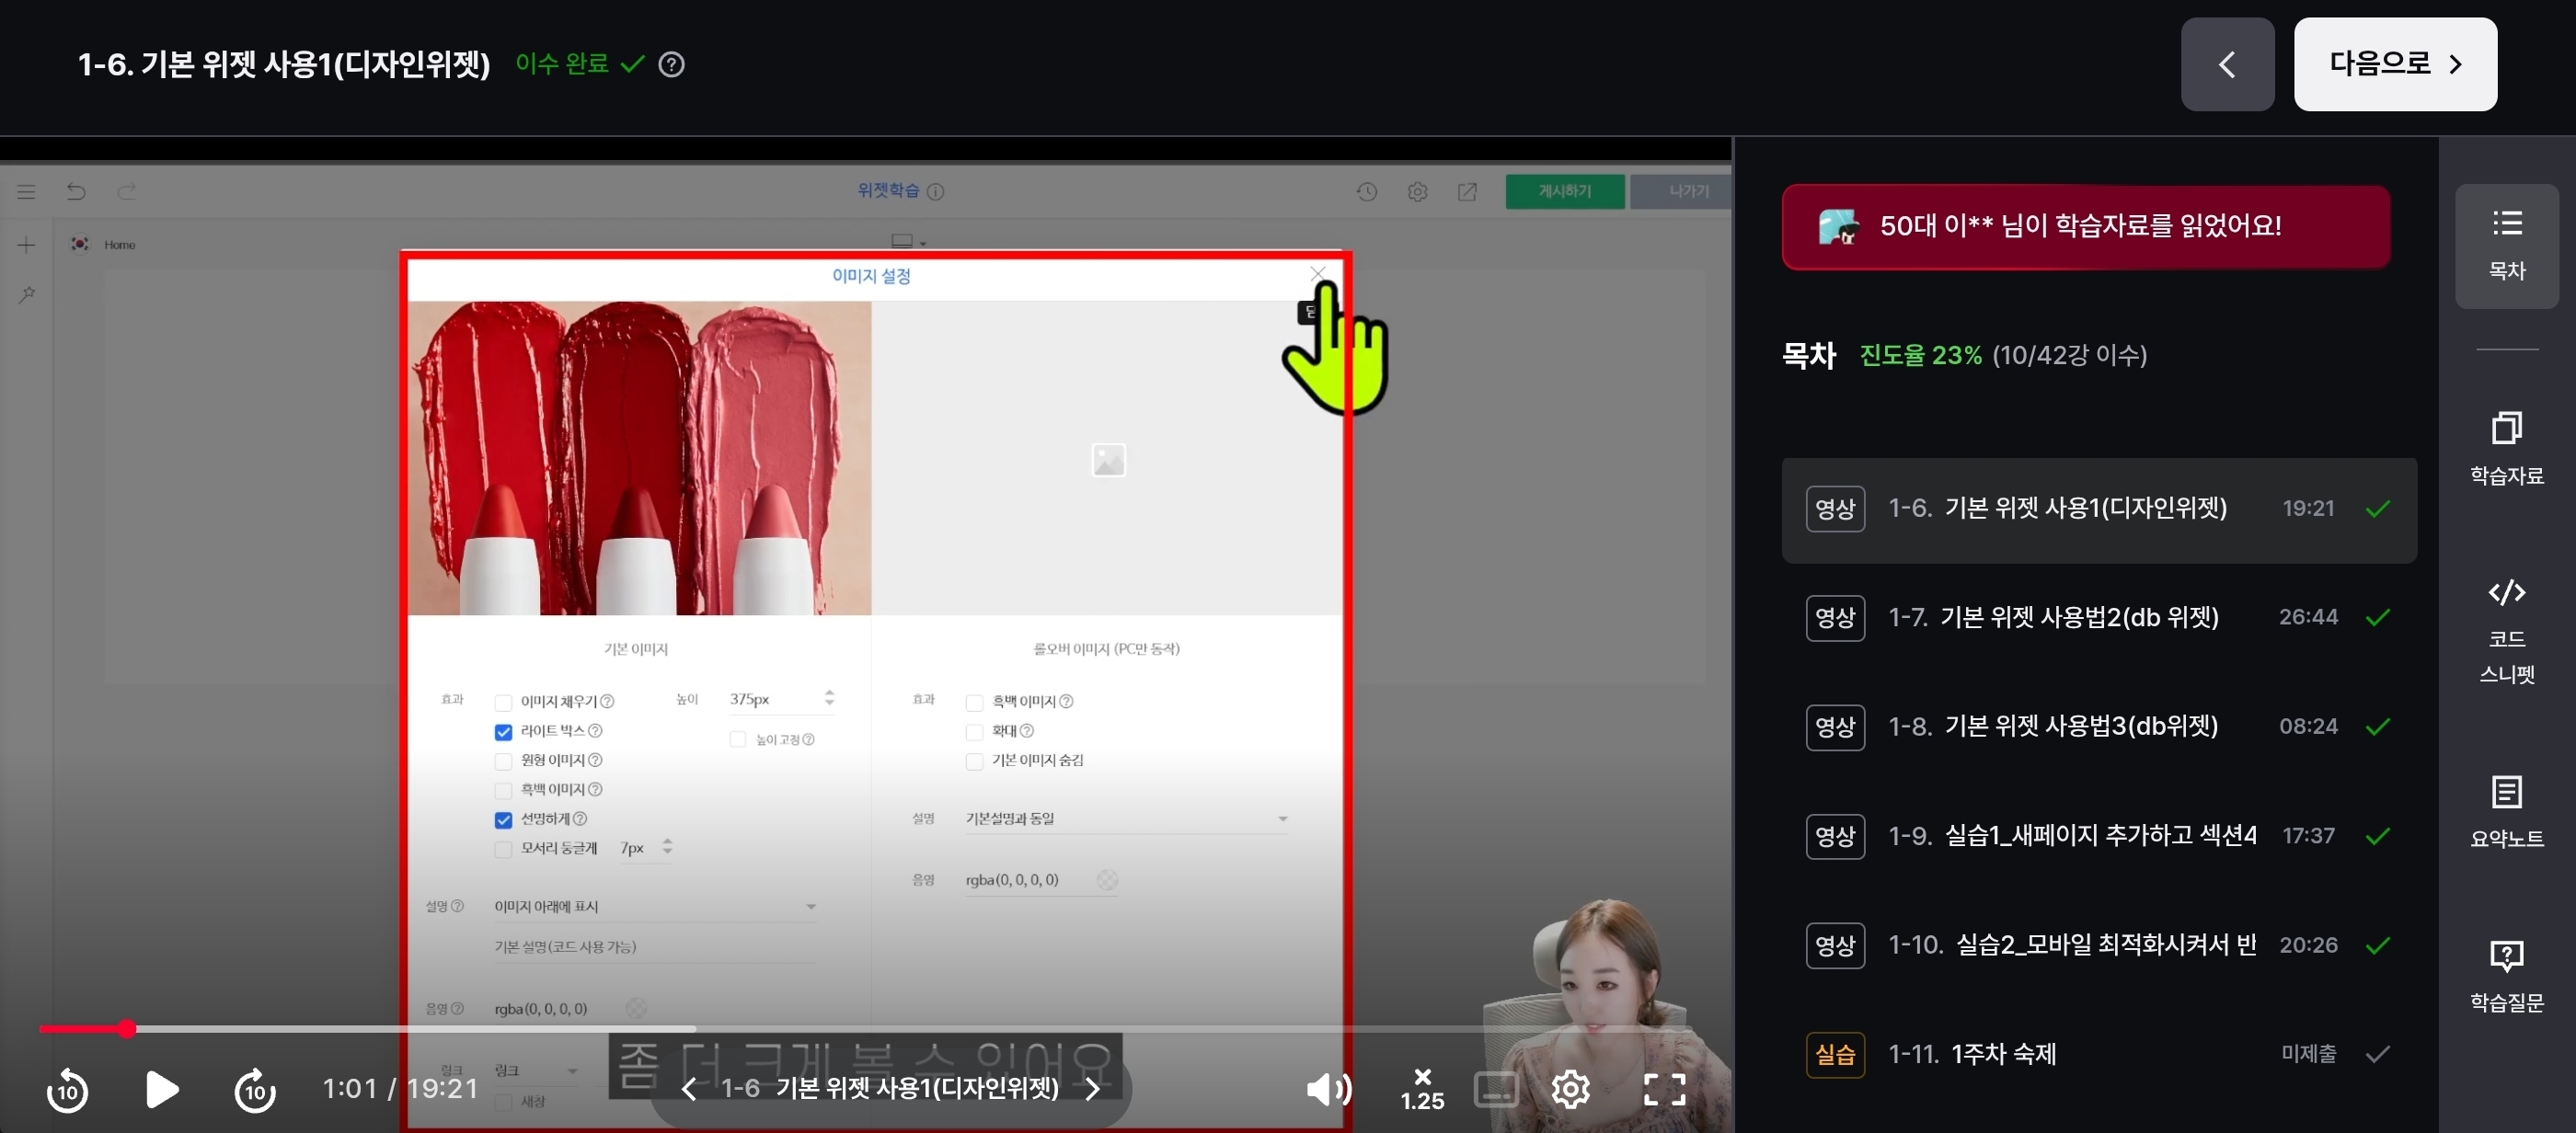
Task: Skip forward 10 seconds
Action: pyautogui.click(x=255, y=1089)
